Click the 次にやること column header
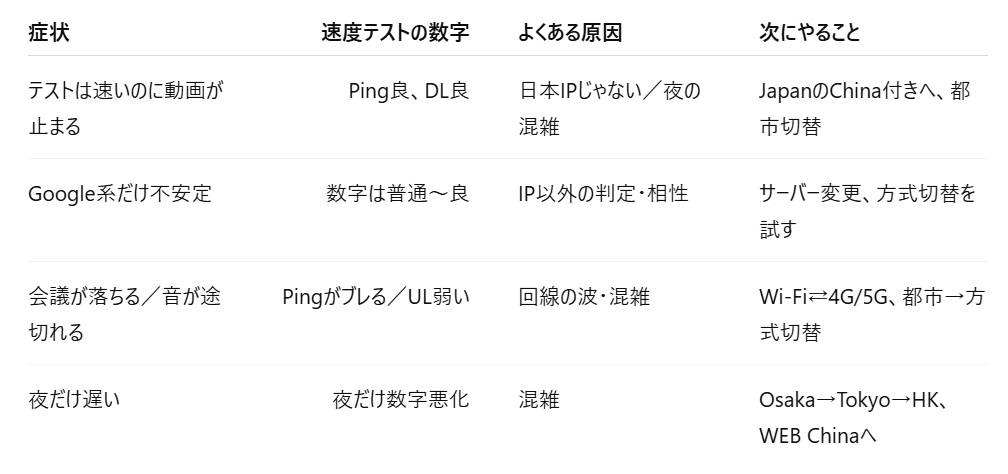Screen dimensions: 1008x474 coord(810,32)
